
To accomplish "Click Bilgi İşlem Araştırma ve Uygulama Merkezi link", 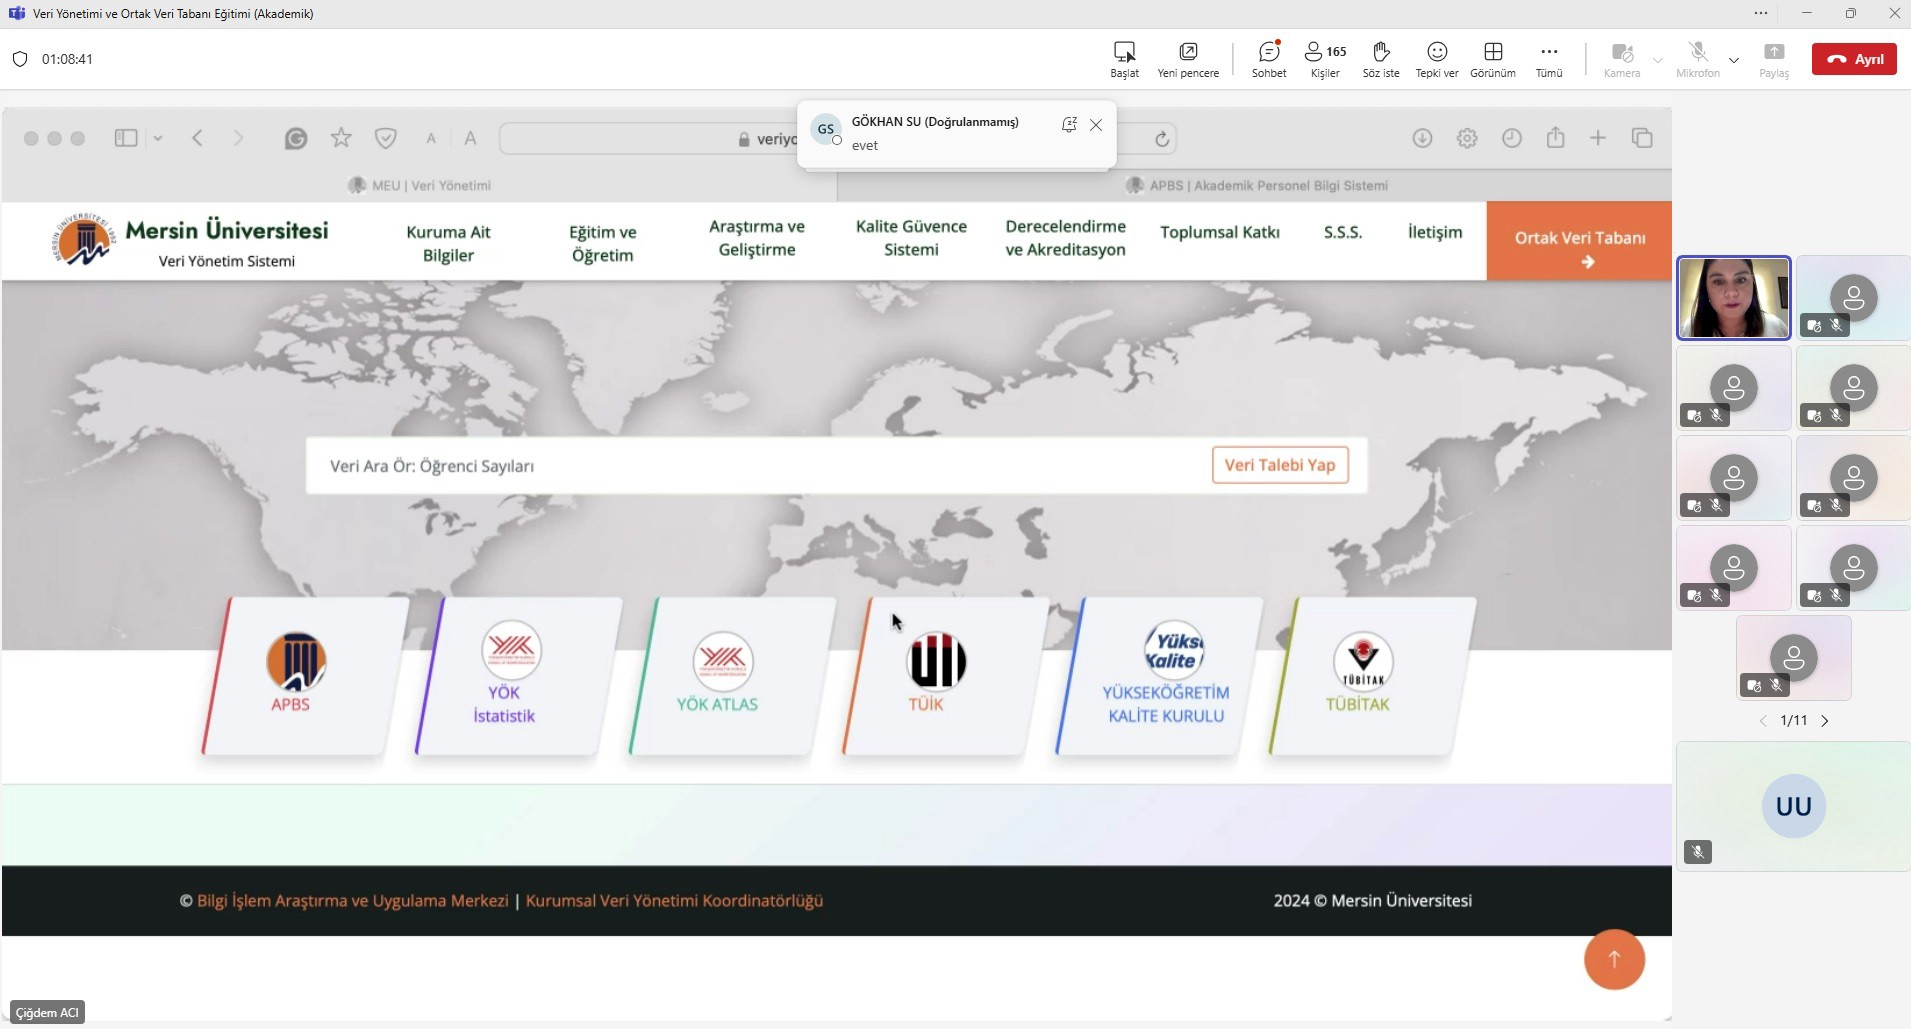I will pos(353,900).
